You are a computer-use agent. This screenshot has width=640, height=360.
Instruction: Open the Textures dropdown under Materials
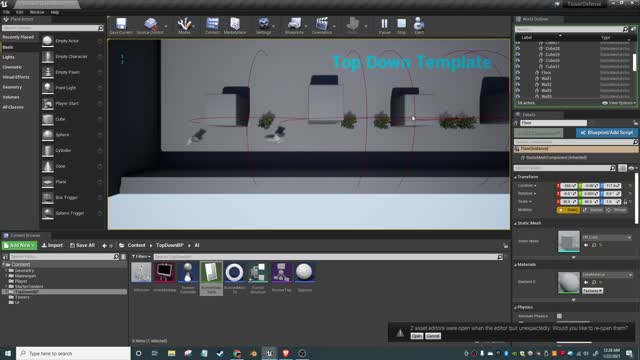tap(592, 291)
